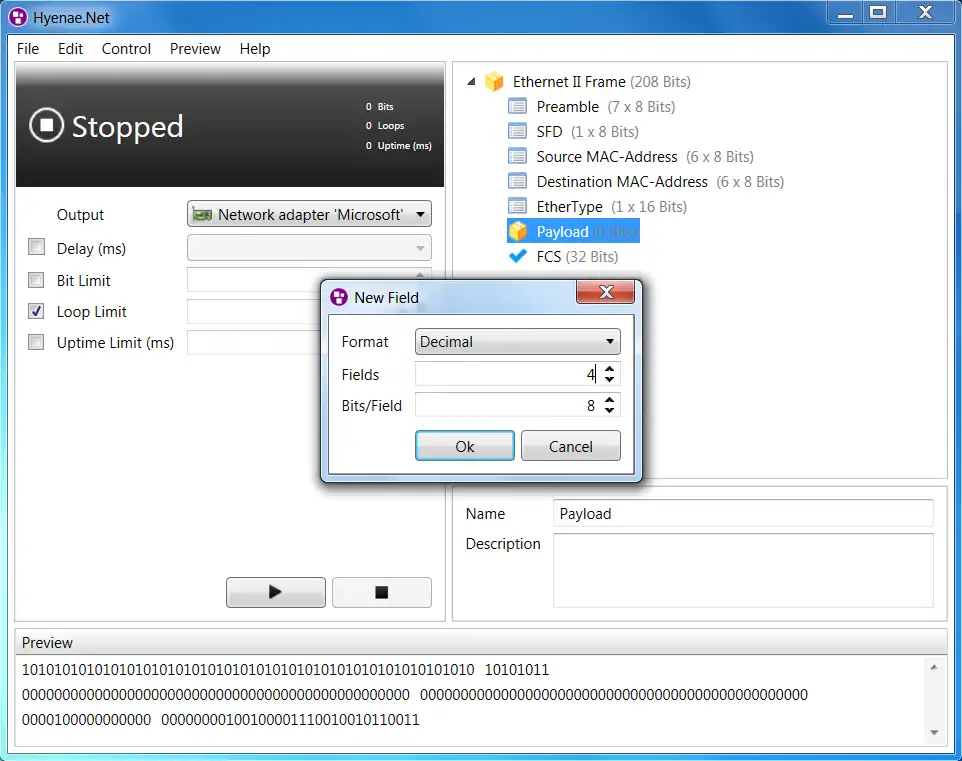The width and height of the screenshot is (962, 761).
Task: Select the Source MAC-Address tree row
Action: (x=631, y=156)
